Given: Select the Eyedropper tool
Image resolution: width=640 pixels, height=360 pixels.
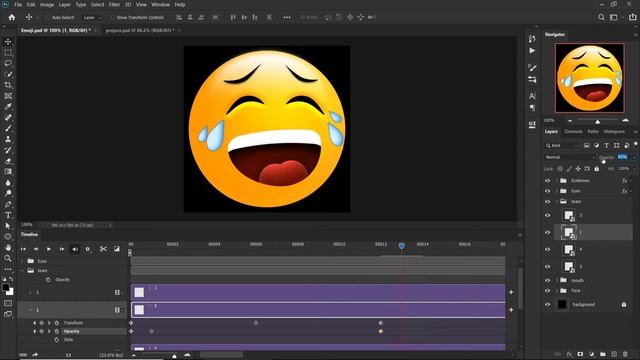Looking at the screenshot, I should (x=8, y=107).
